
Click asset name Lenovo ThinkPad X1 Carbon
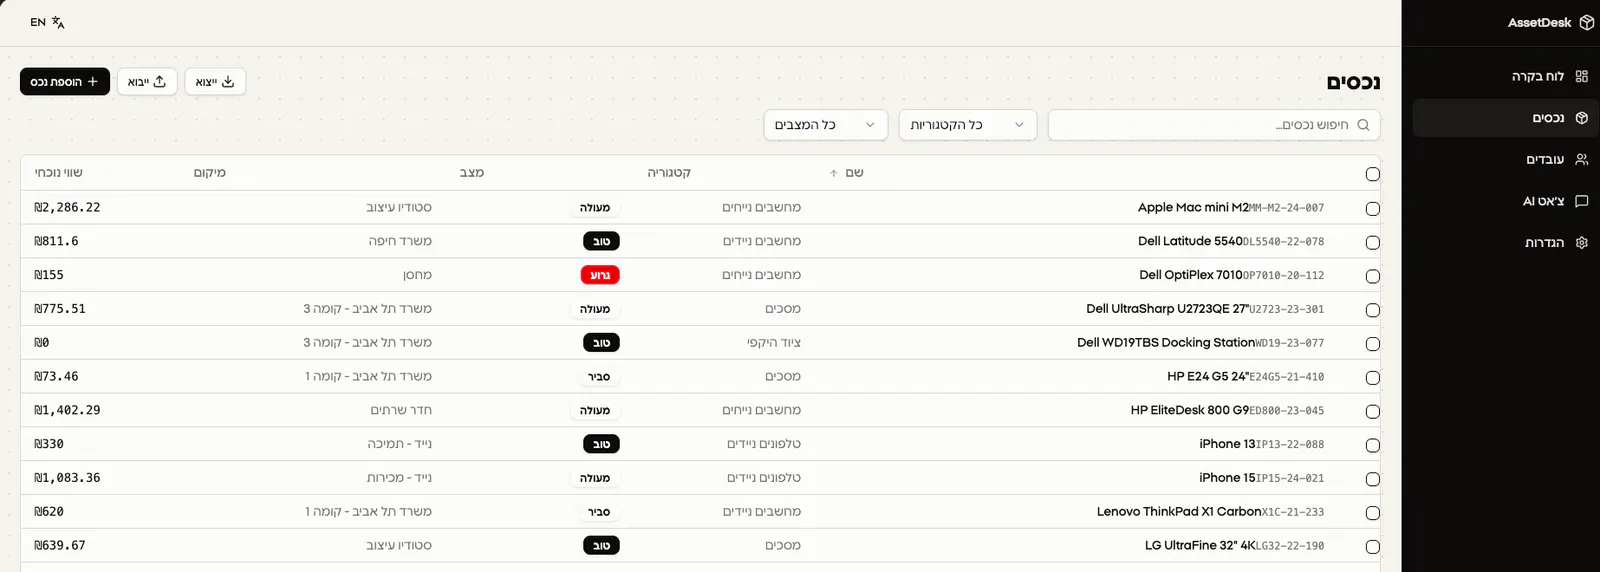pyautogui.click(x=1179, y=511)
